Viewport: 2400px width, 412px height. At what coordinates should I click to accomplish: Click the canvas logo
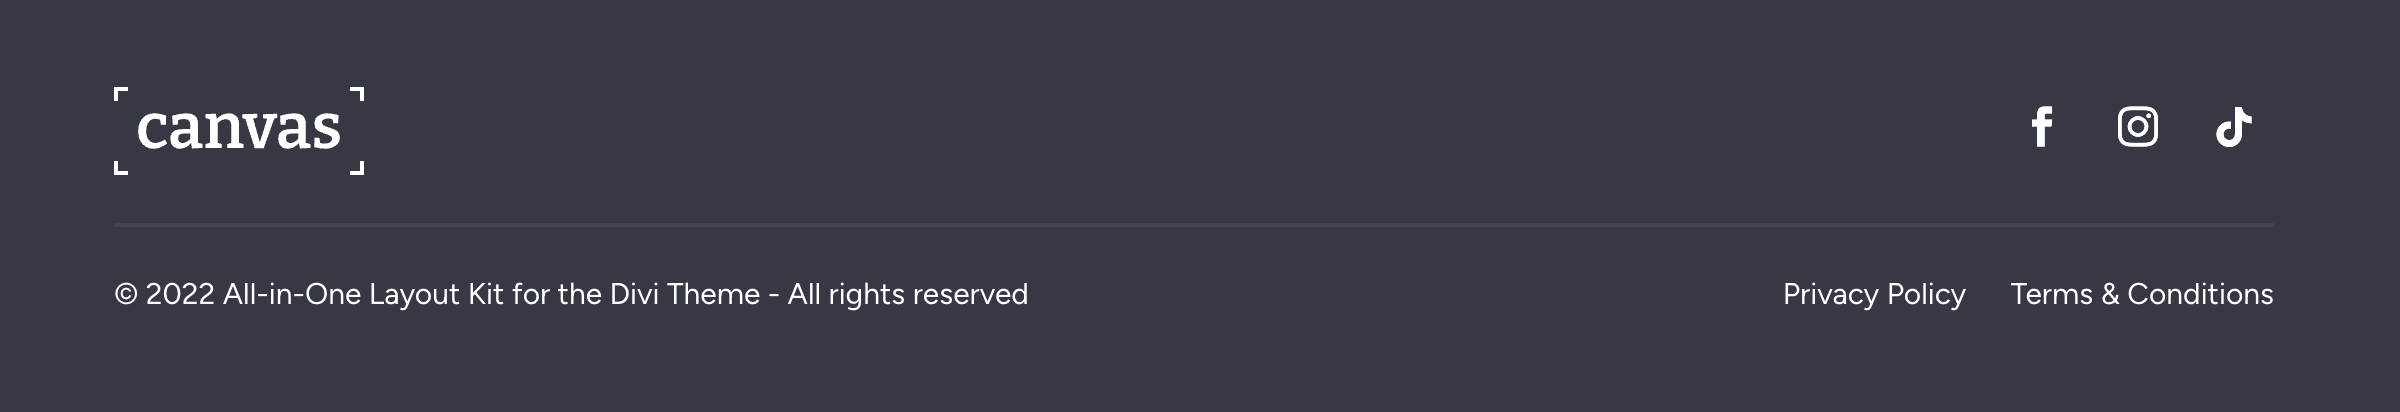[x=239, y=131]
